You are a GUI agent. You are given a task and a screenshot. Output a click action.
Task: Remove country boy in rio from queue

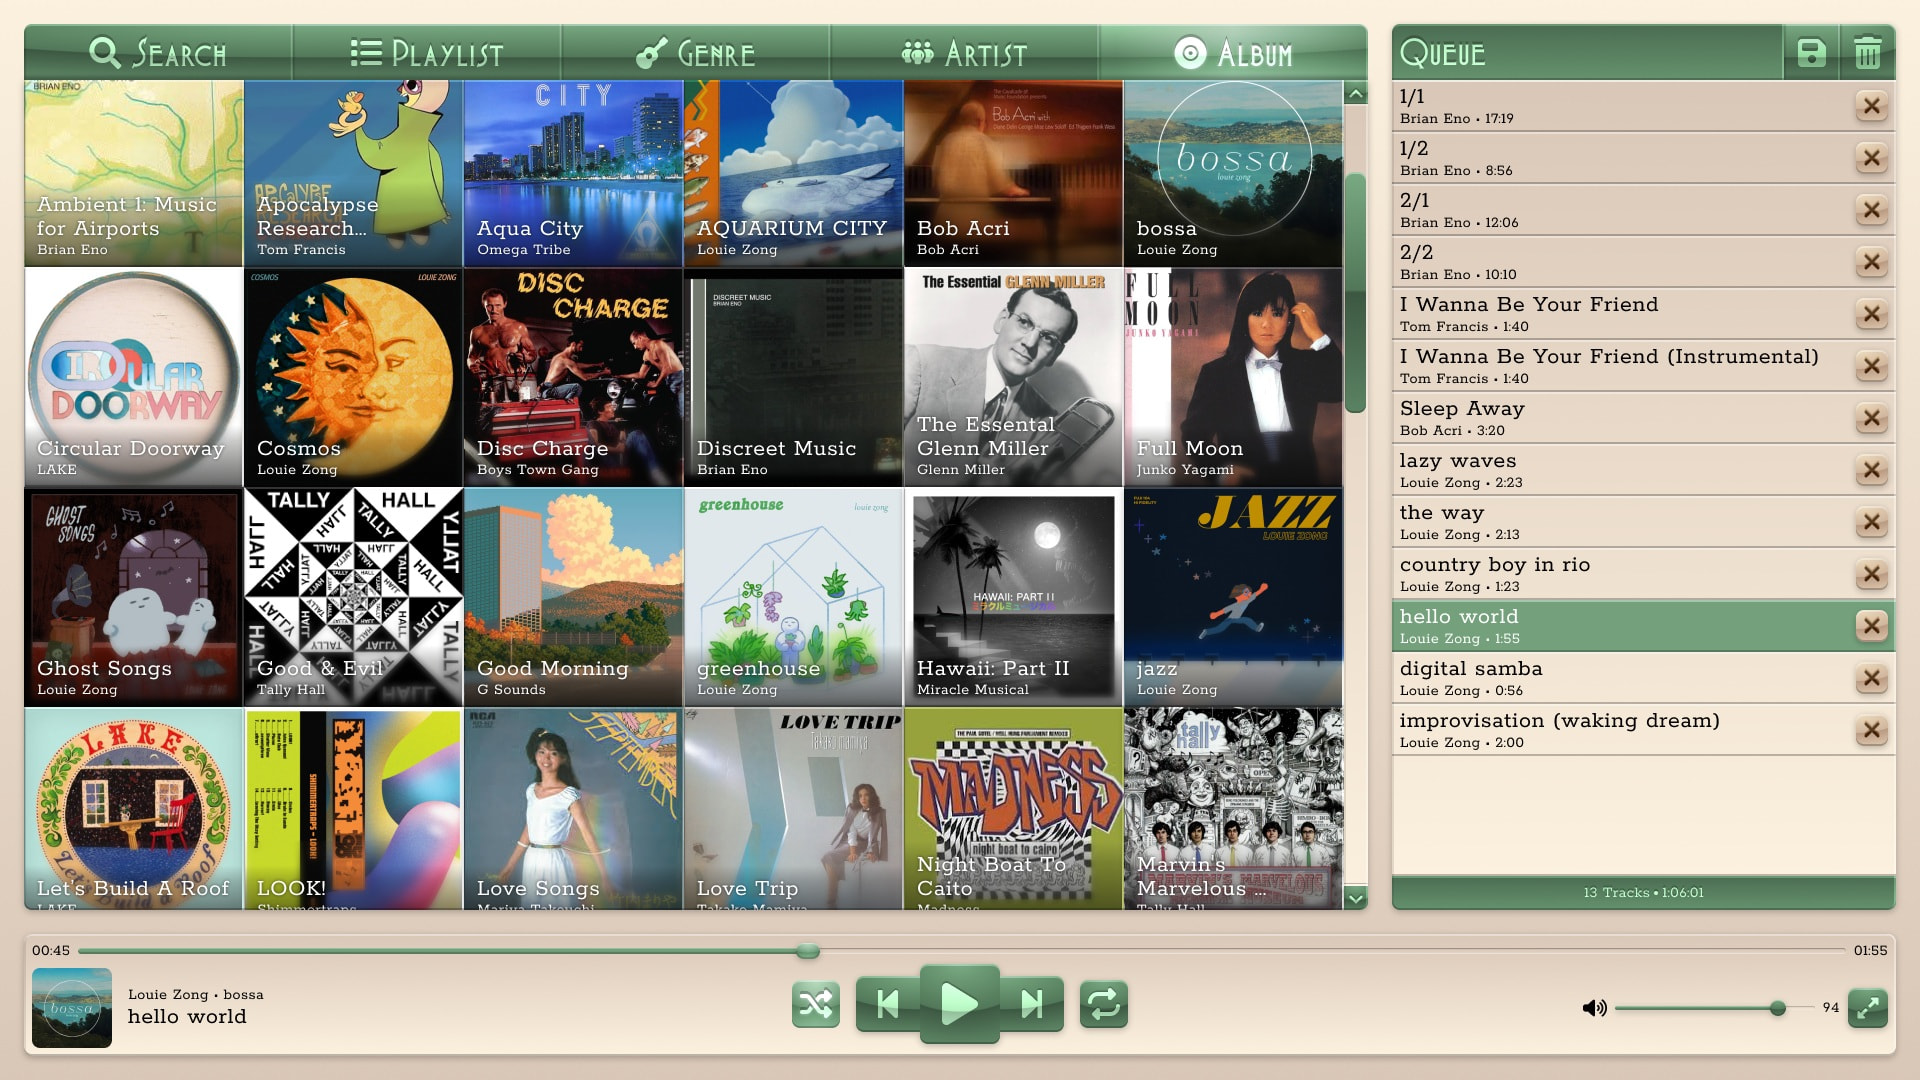(x=1872, y=574)
